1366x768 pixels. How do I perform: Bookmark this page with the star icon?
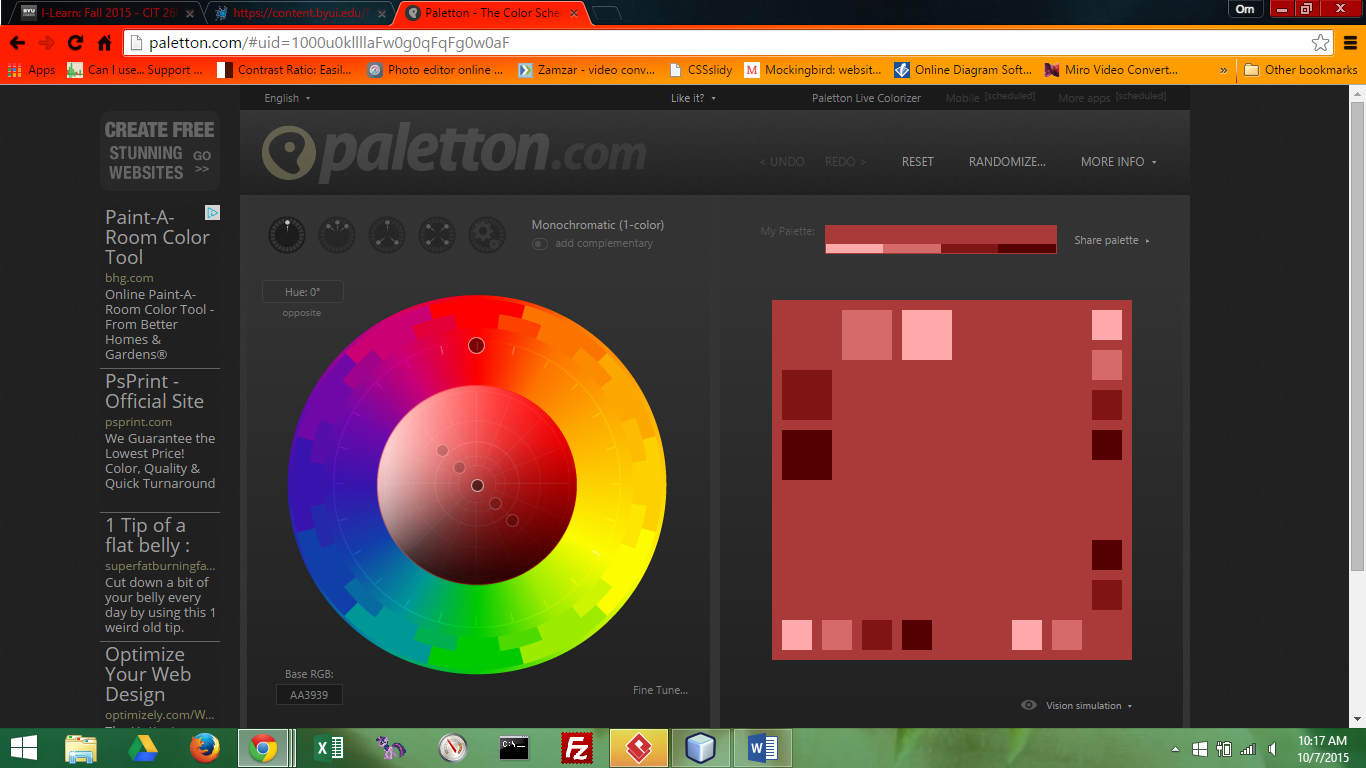pos(1321,43)
